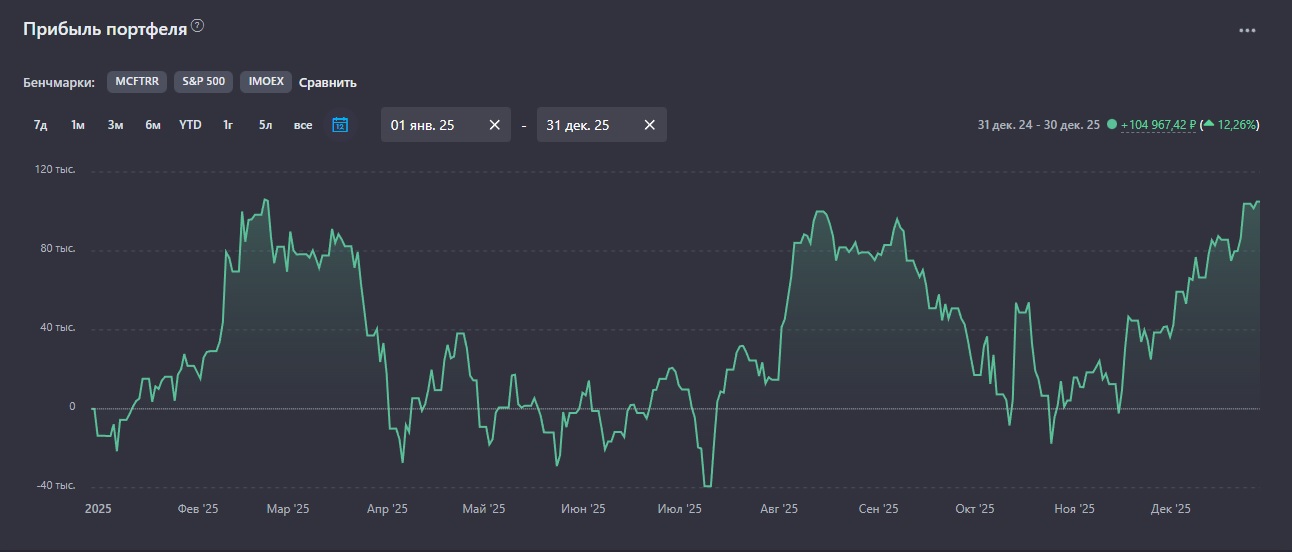Select the 7д time range
The image size is (1292, 552).
pyautogui.click(x=41, y=125)
